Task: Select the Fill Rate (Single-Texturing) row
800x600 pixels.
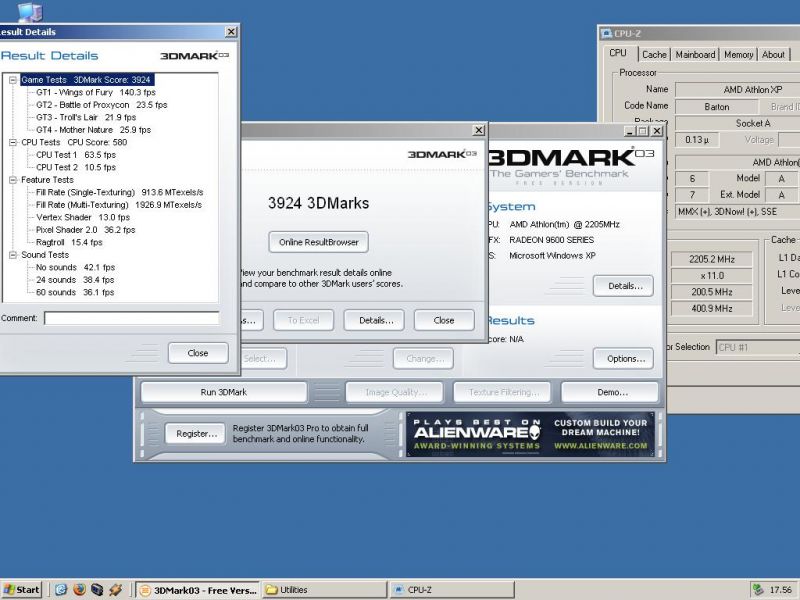Action: click(x=119, y=192)
